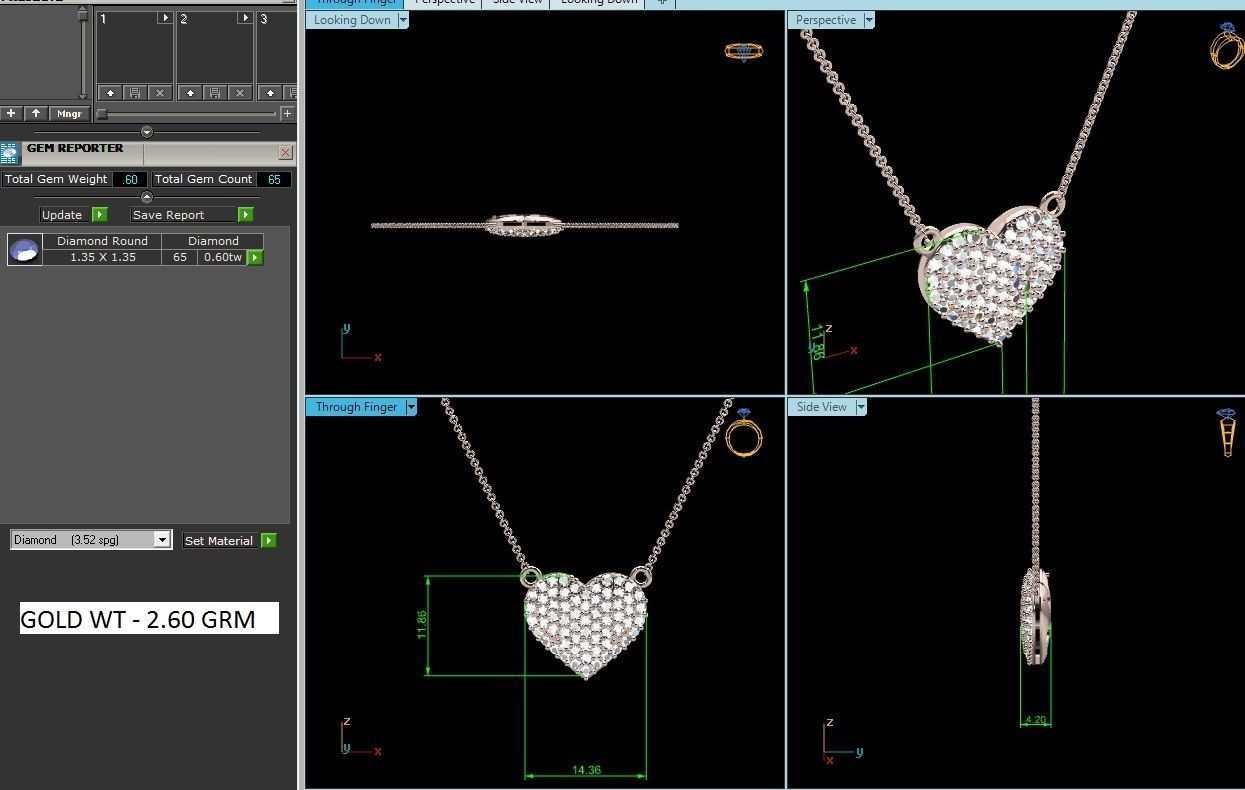Open the Through Finger viewport dropdown arrow
Viewport: 1245px width, 790px height.
(411, 407)
